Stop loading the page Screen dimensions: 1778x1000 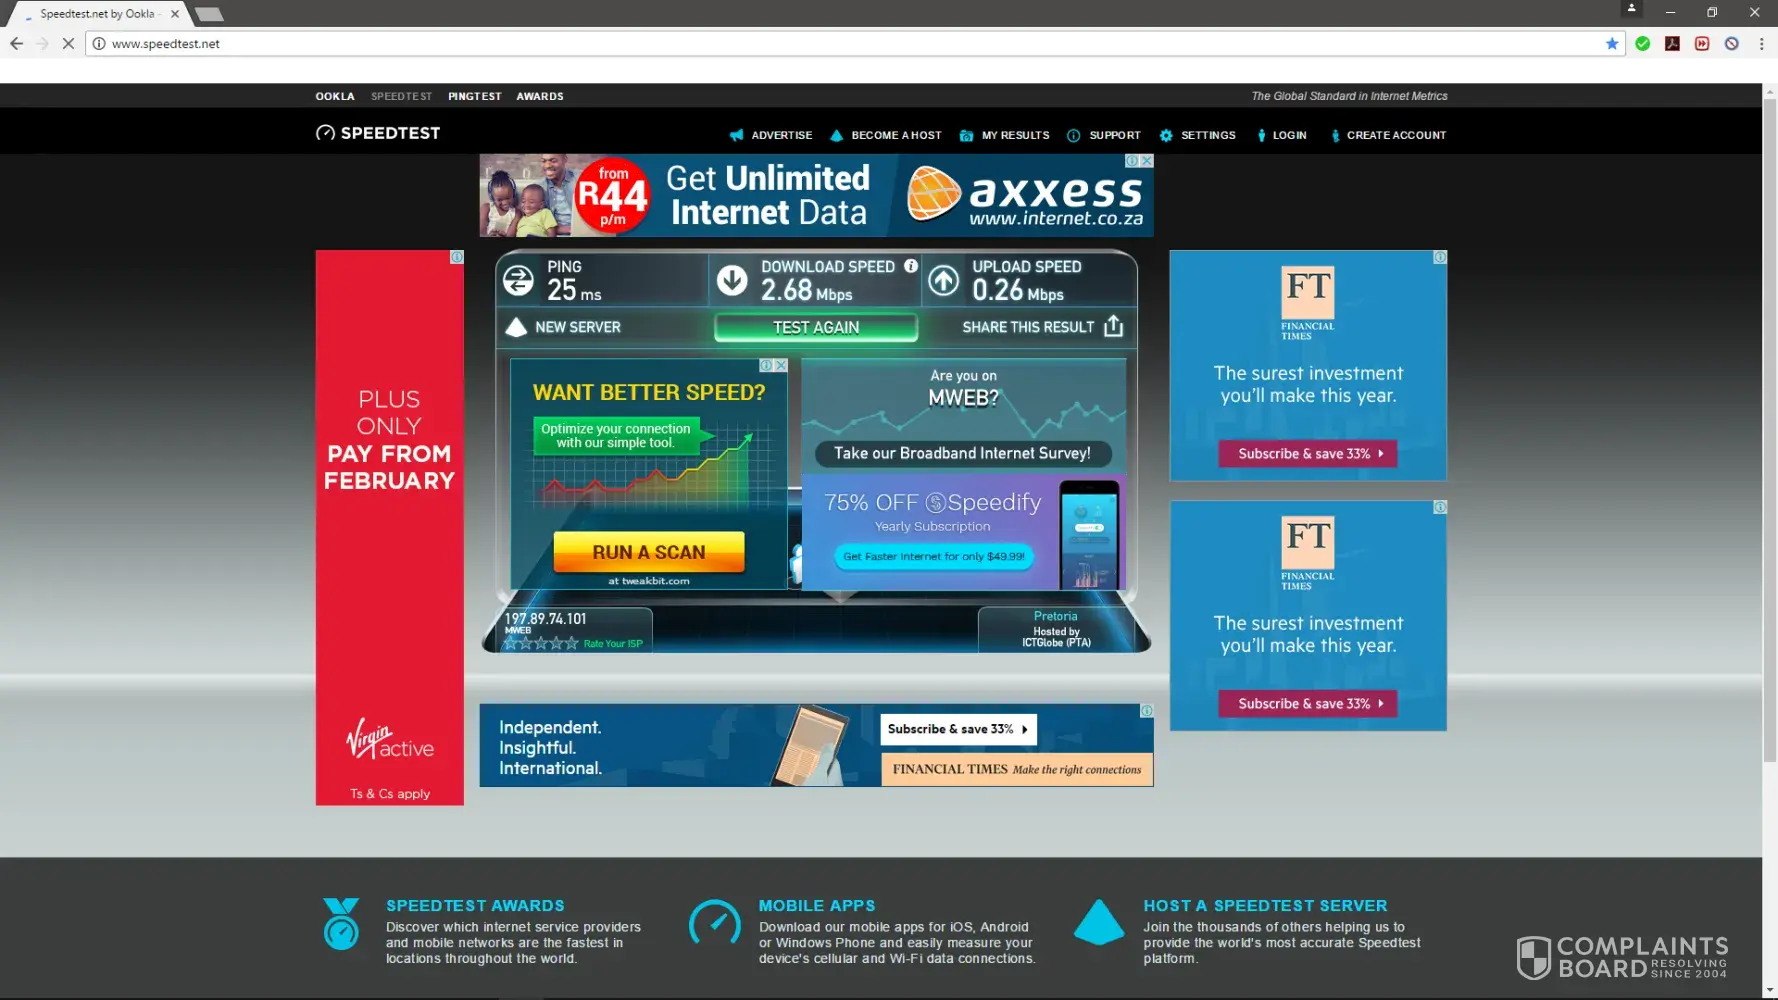[68, 43]
